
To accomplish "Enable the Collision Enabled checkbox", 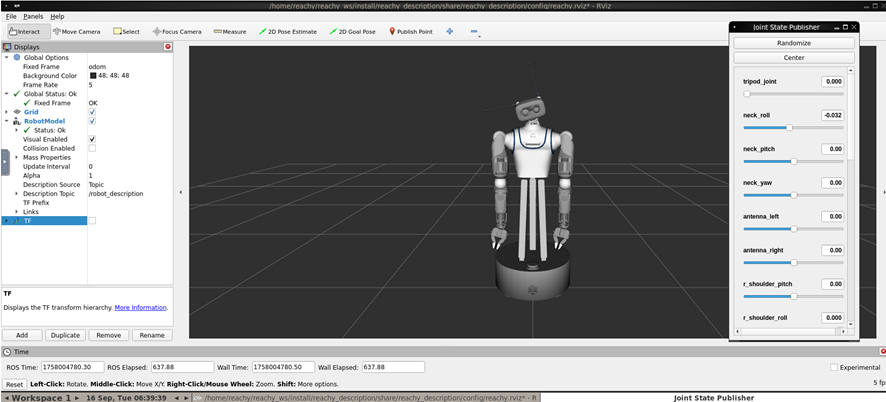I will [92, 148].
